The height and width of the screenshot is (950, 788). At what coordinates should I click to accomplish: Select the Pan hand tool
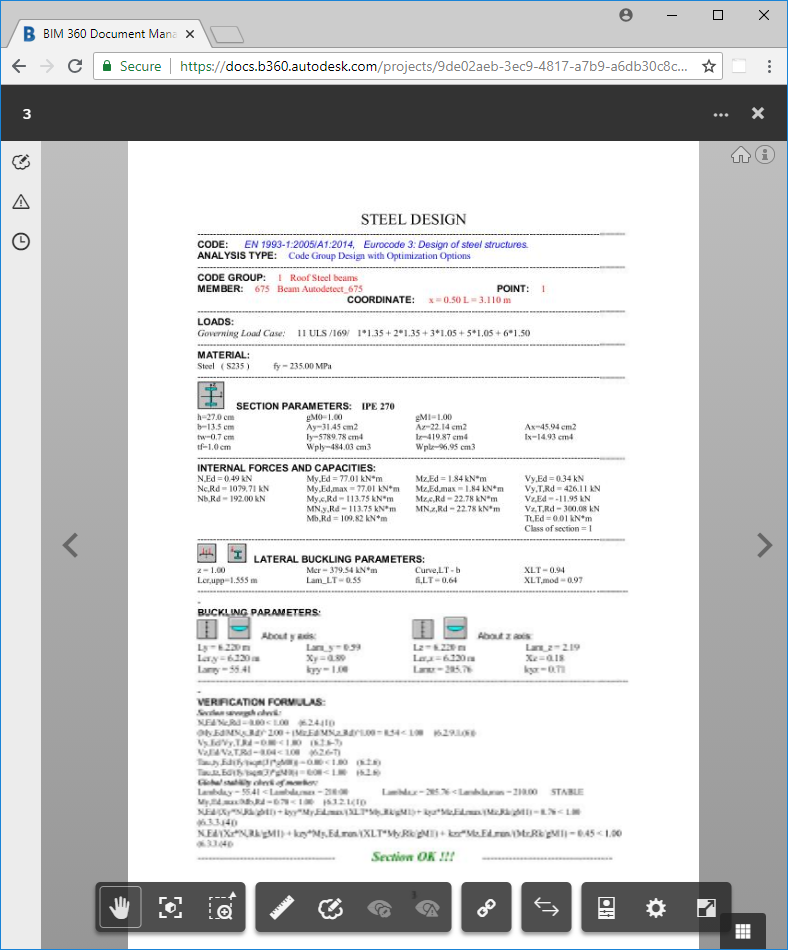click(x=120, y=908)
